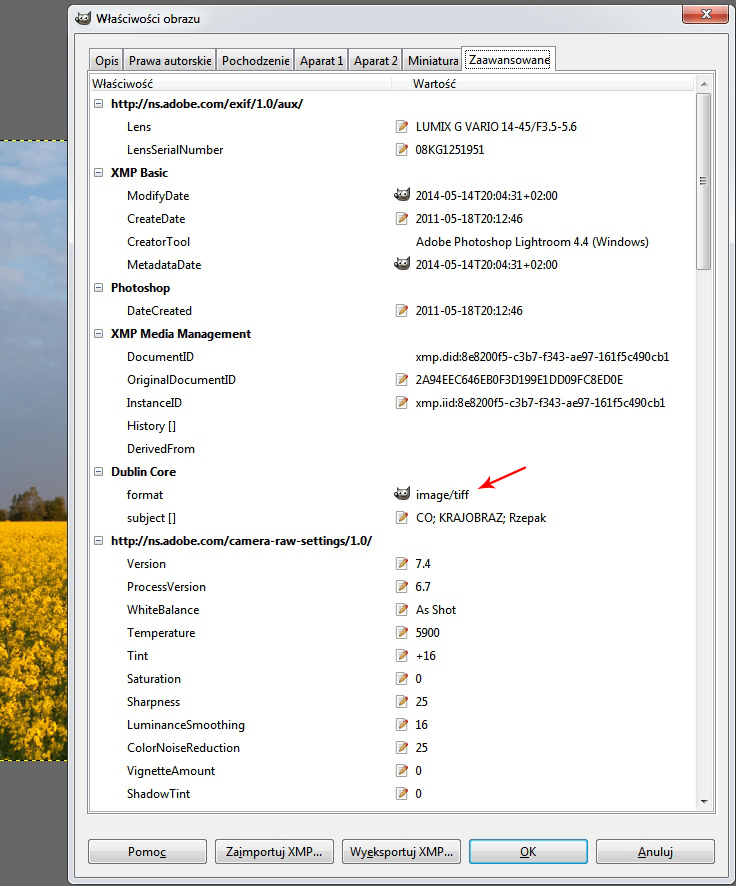Click the Zaimportuj XMP button

click(x=274, y=852)
